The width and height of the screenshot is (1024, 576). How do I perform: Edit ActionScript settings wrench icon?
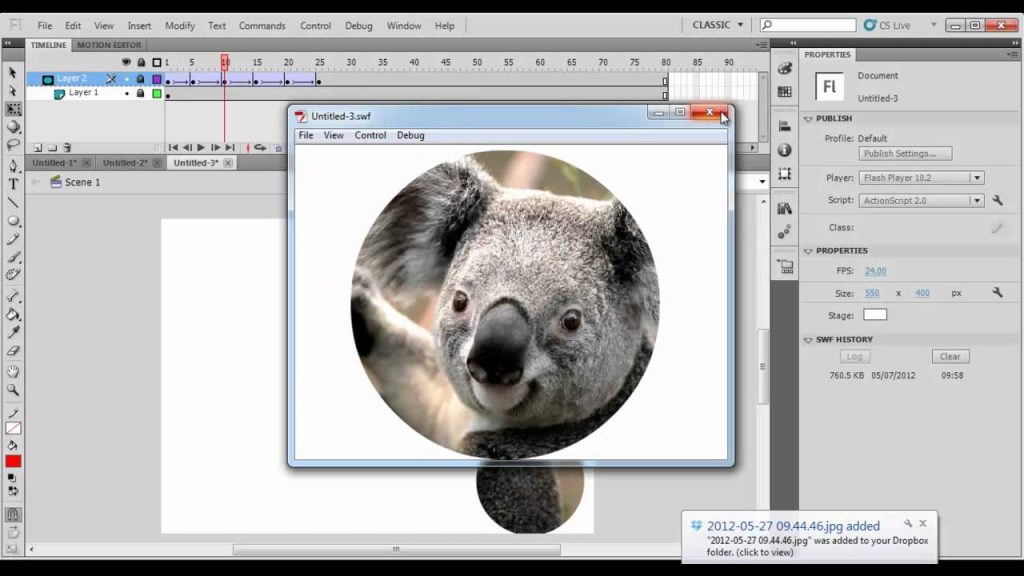[x=997, y=200]
